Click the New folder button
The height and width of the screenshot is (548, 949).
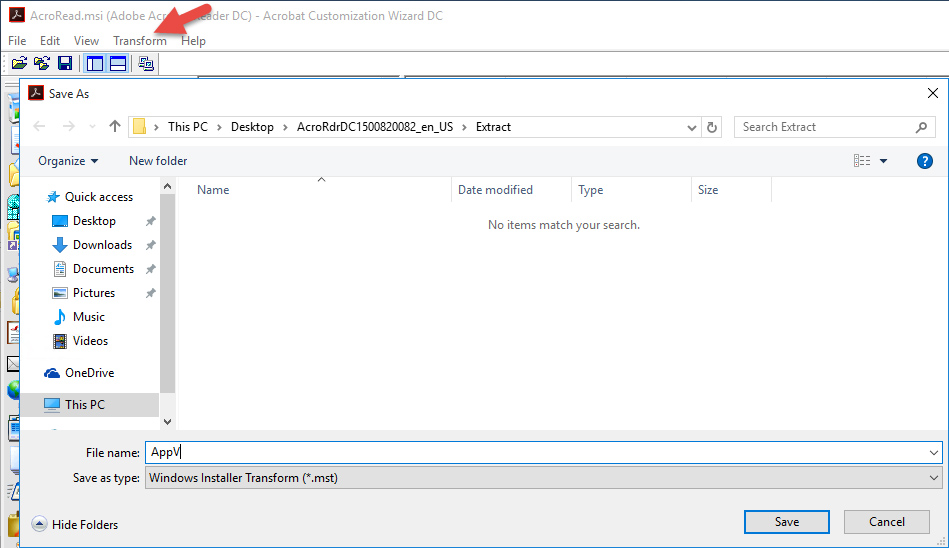[158, 161]
